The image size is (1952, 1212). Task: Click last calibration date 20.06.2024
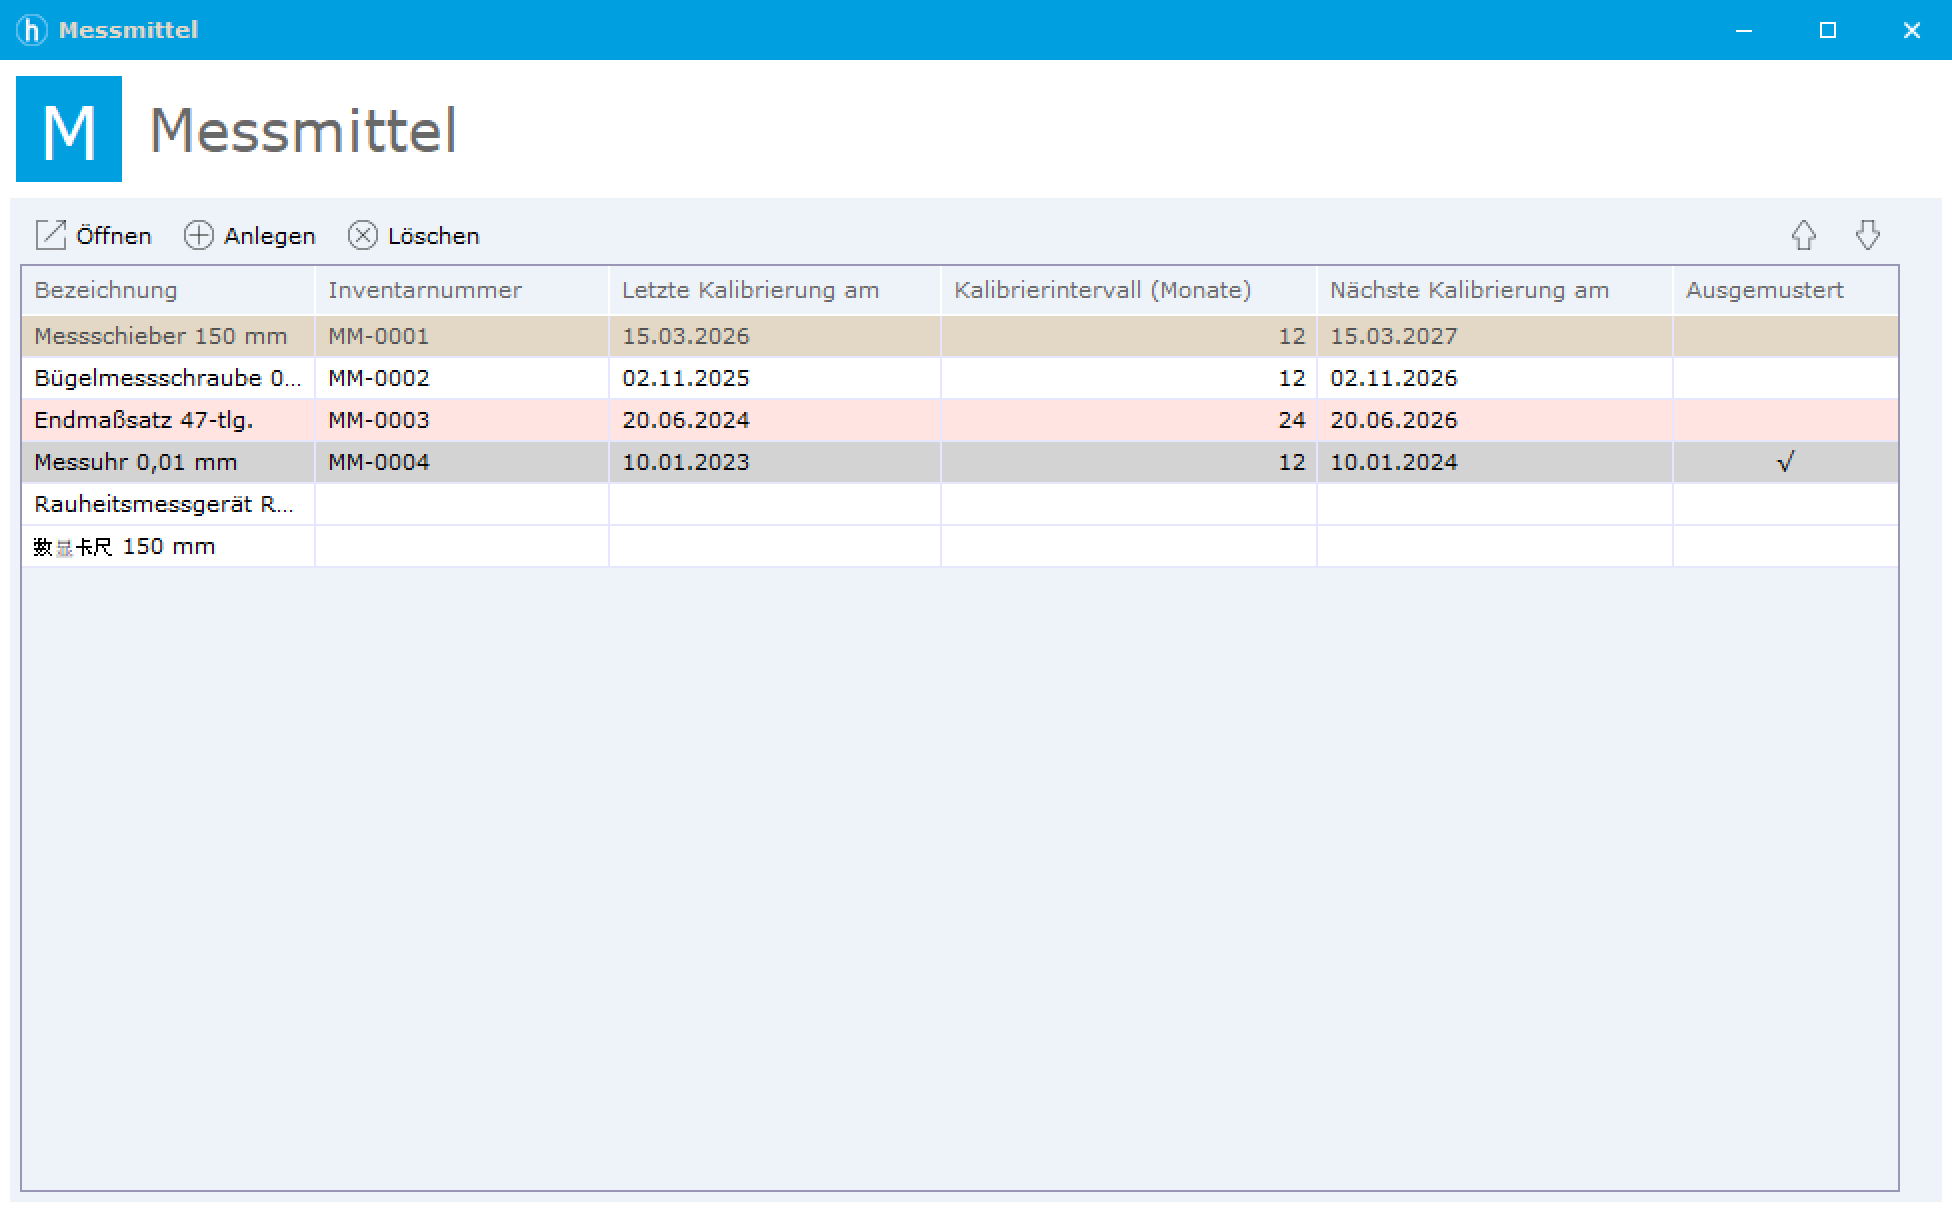[686, 420]
